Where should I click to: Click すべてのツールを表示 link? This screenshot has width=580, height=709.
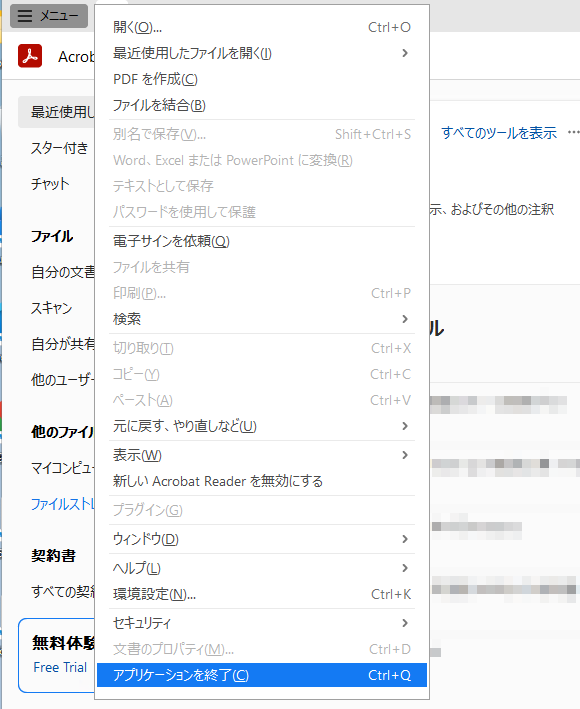click(499, 133)
